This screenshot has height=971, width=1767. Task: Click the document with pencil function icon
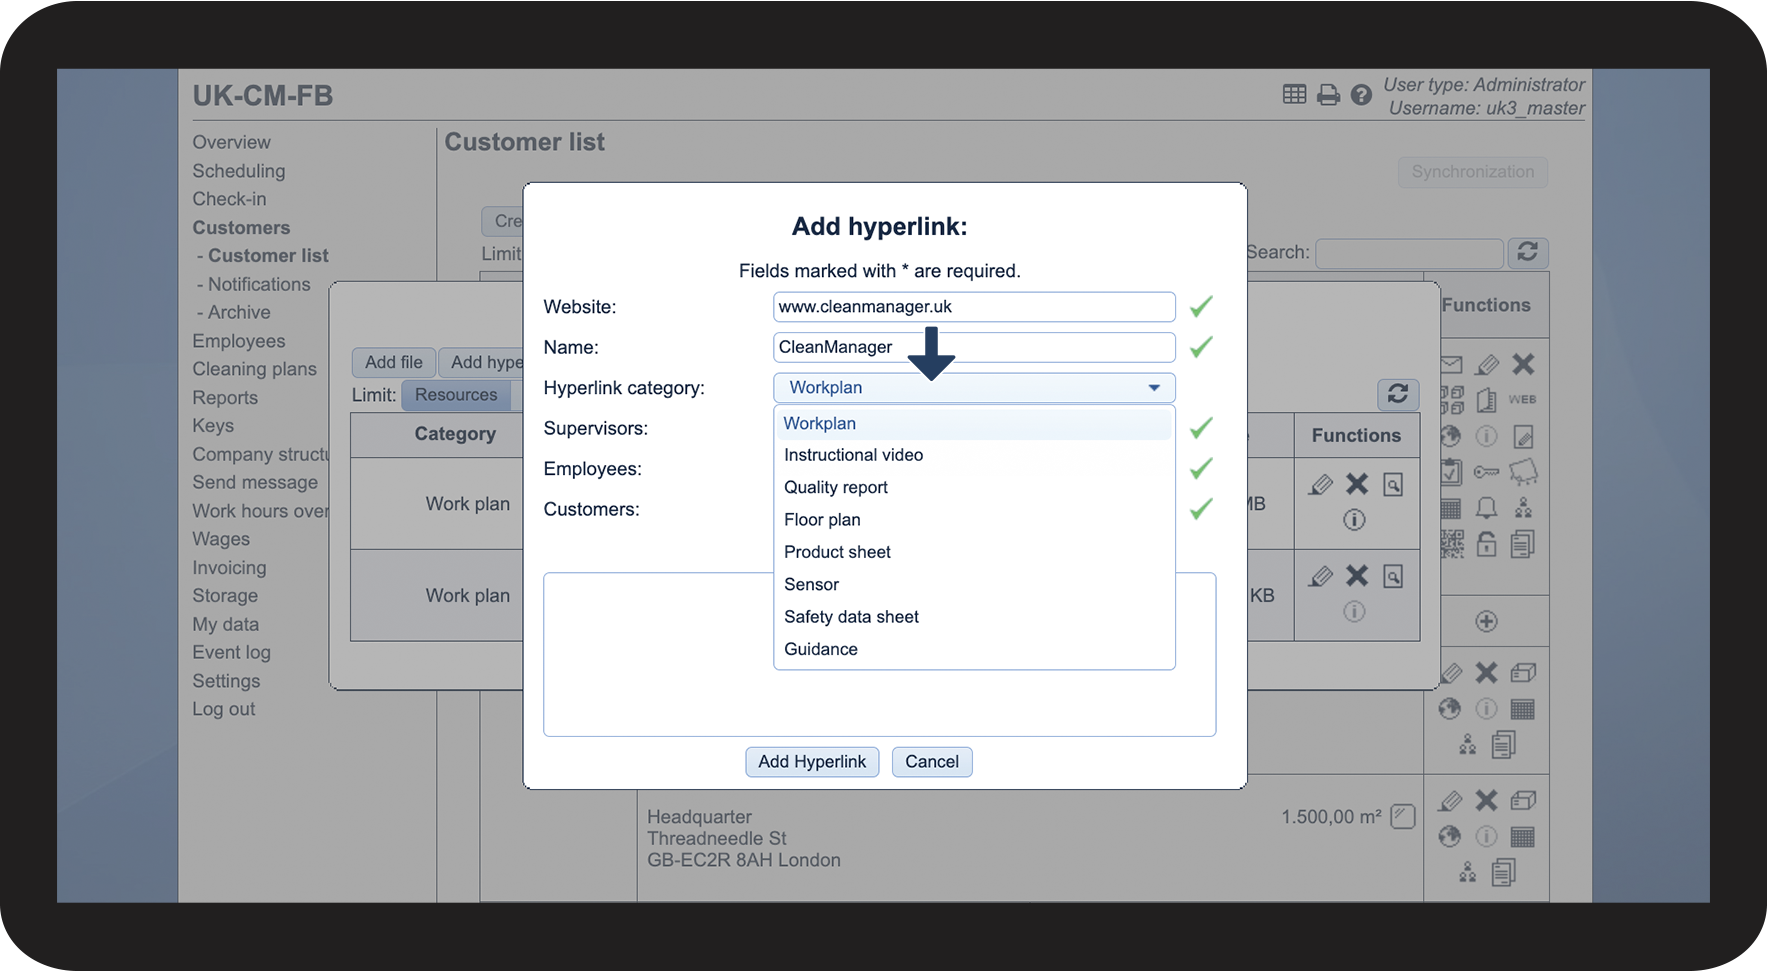tap(1523, 436)
